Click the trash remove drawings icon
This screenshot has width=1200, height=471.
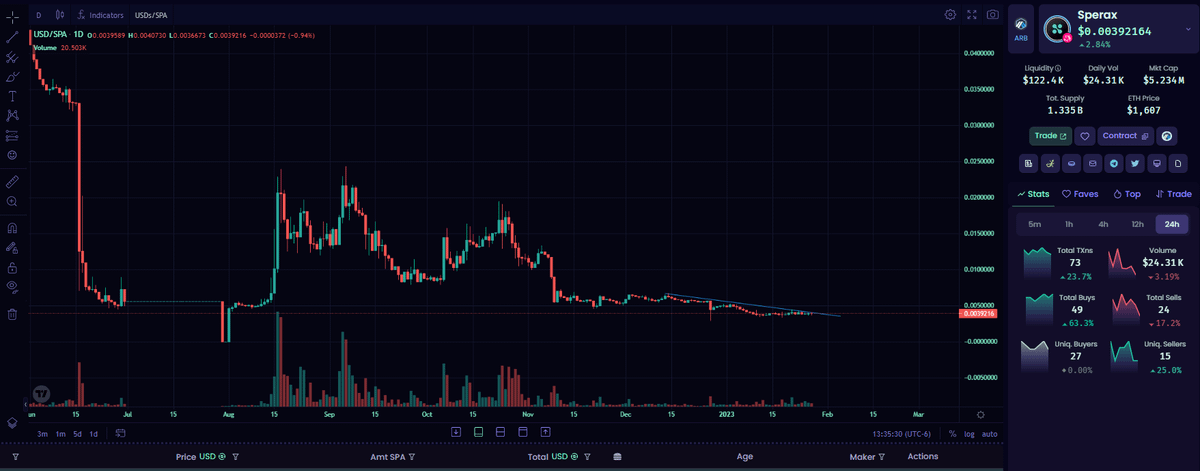click(x=12, y=315)
